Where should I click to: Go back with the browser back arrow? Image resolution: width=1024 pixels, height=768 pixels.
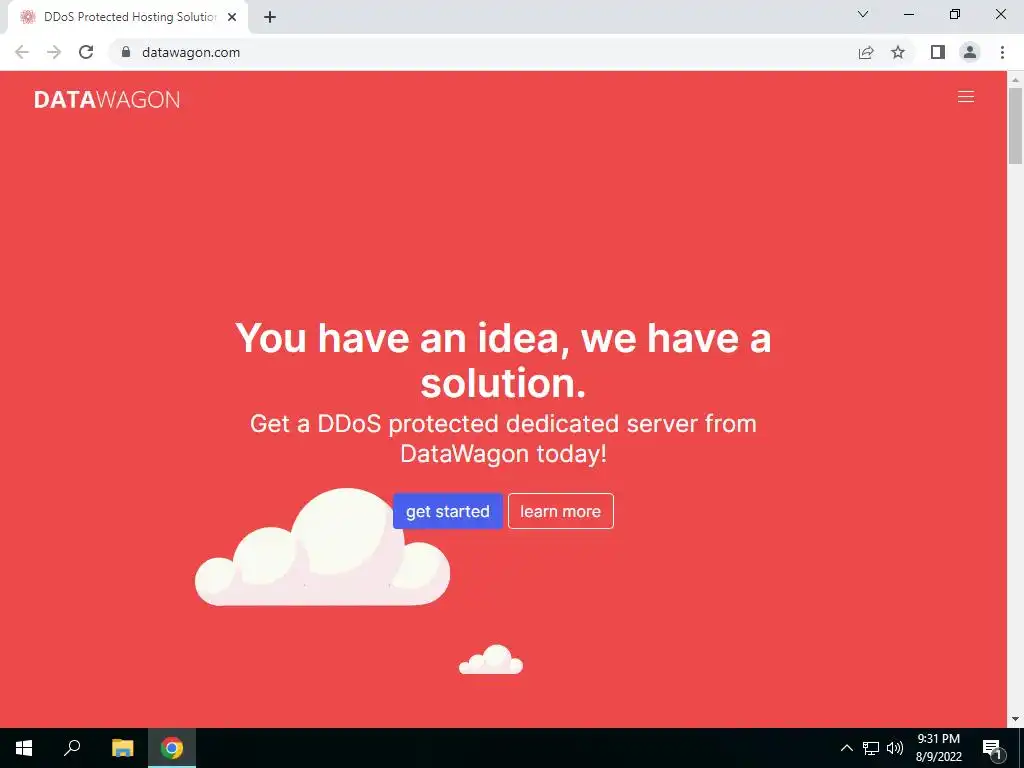point(22,52)
